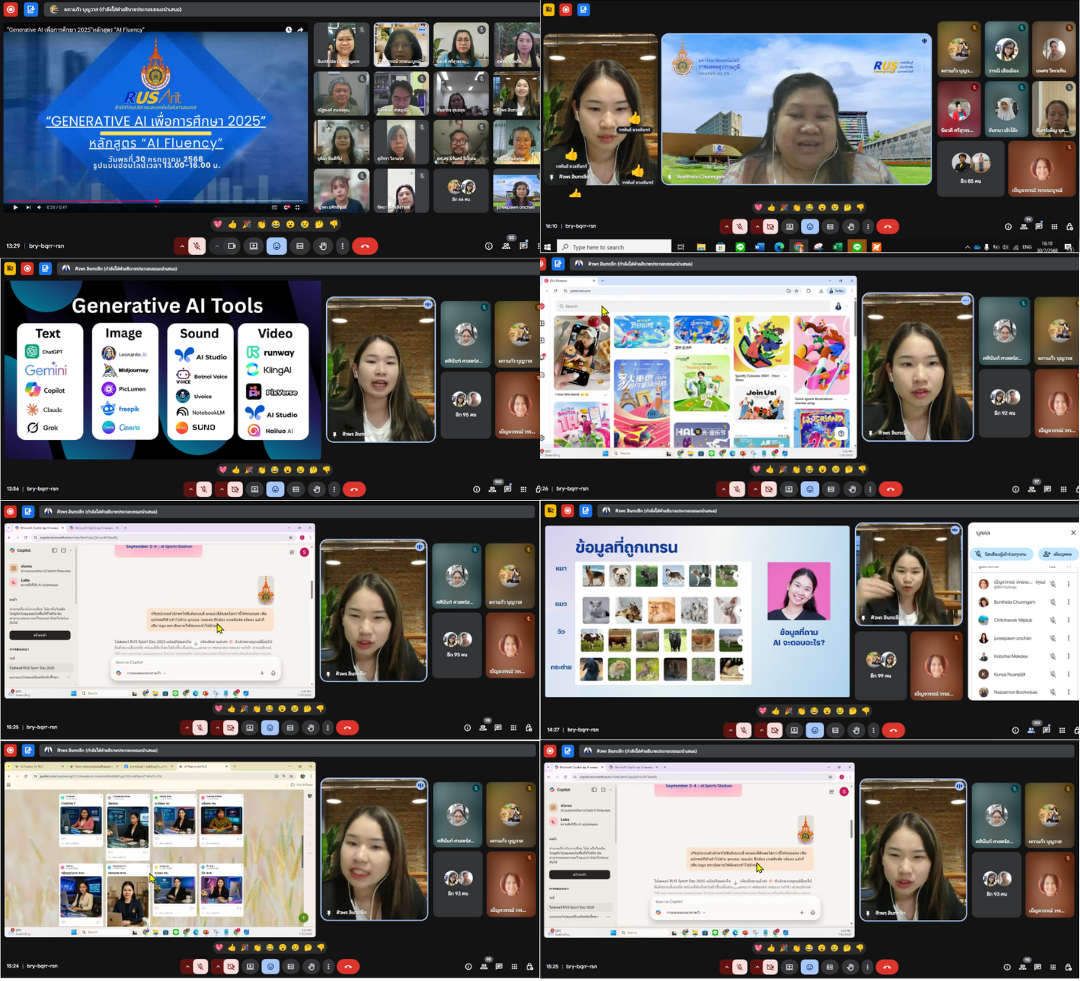This screenshot has width=1080, height=981.
Task: Open more options for Bunthida Chunngam
Action: click(x=1069, y=602)
